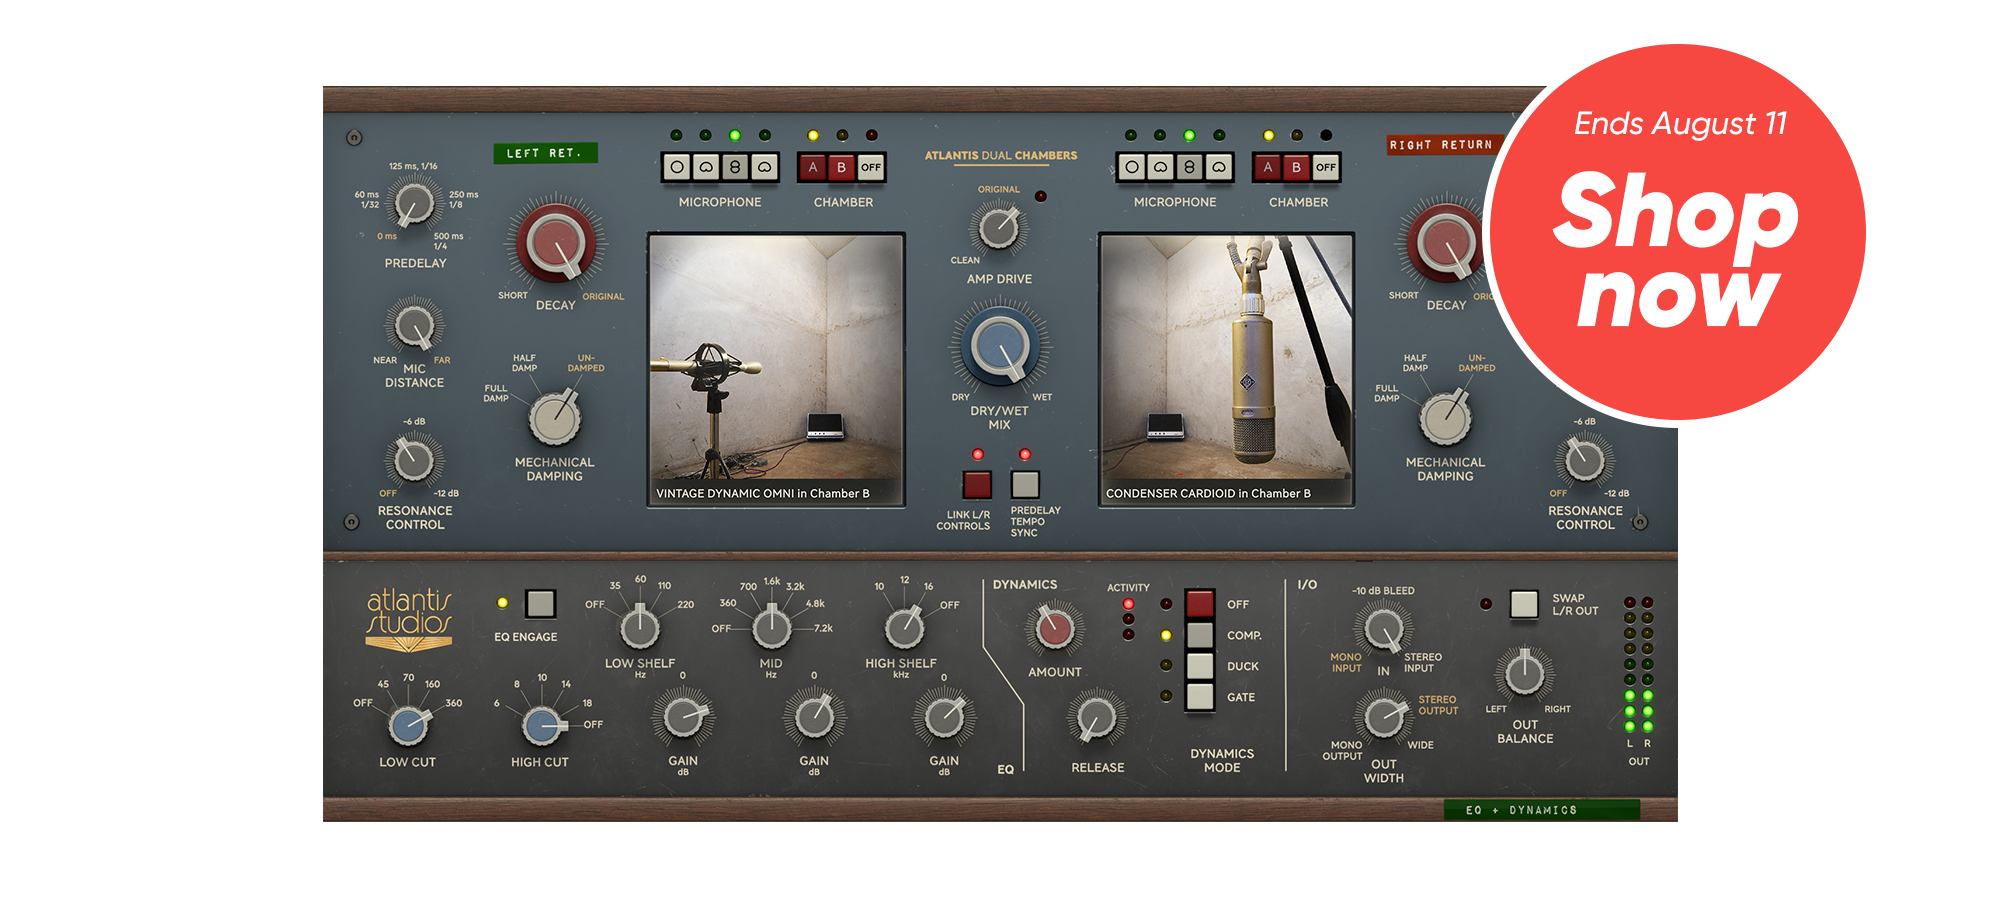Viewport: 2000px width, 900px height.
Task: Click the green EQ + DYNAMICS label
Action: (x=1541, y=810)
